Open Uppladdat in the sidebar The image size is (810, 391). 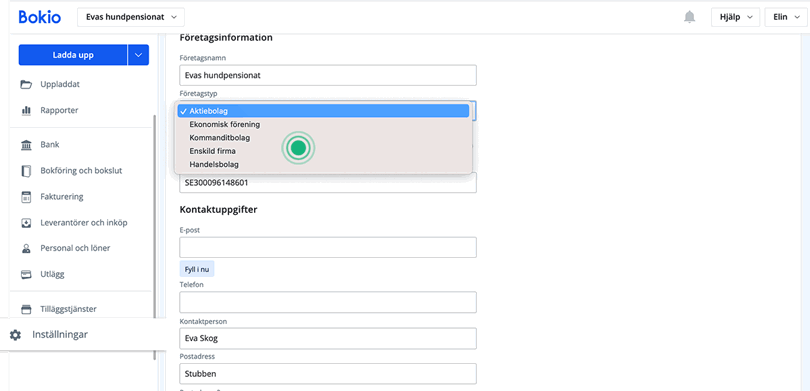pos(60,84)
